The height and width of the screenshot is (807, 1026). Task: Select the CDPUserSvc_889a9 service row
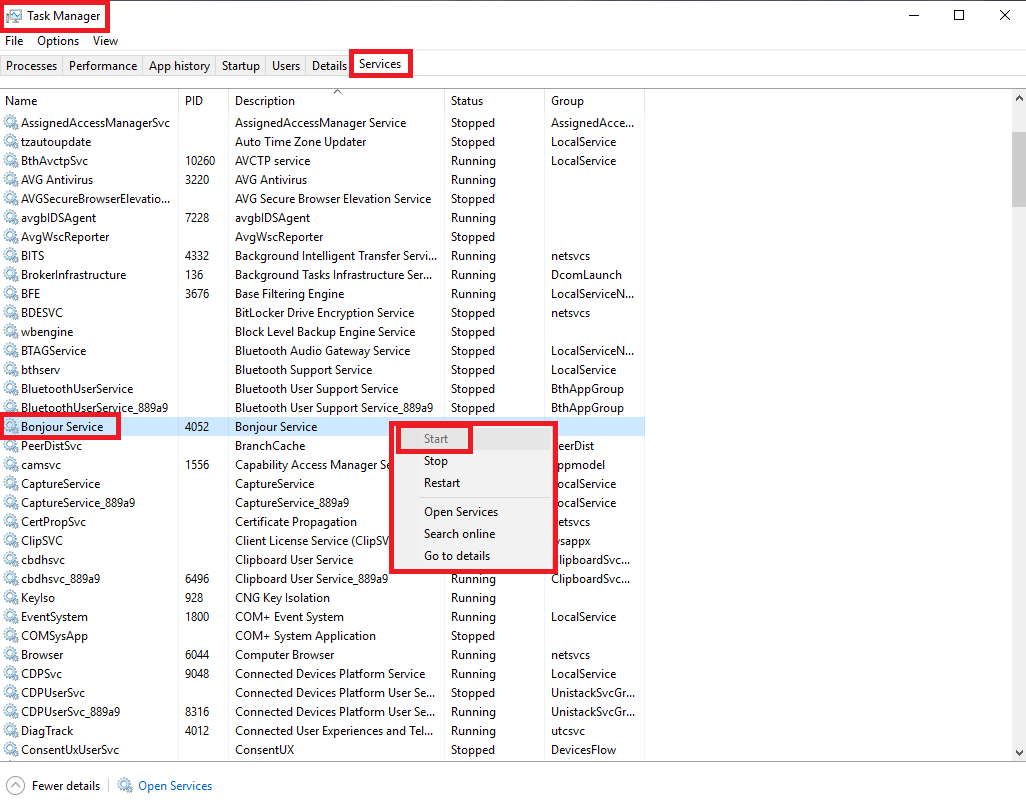[x=322, y=711]
